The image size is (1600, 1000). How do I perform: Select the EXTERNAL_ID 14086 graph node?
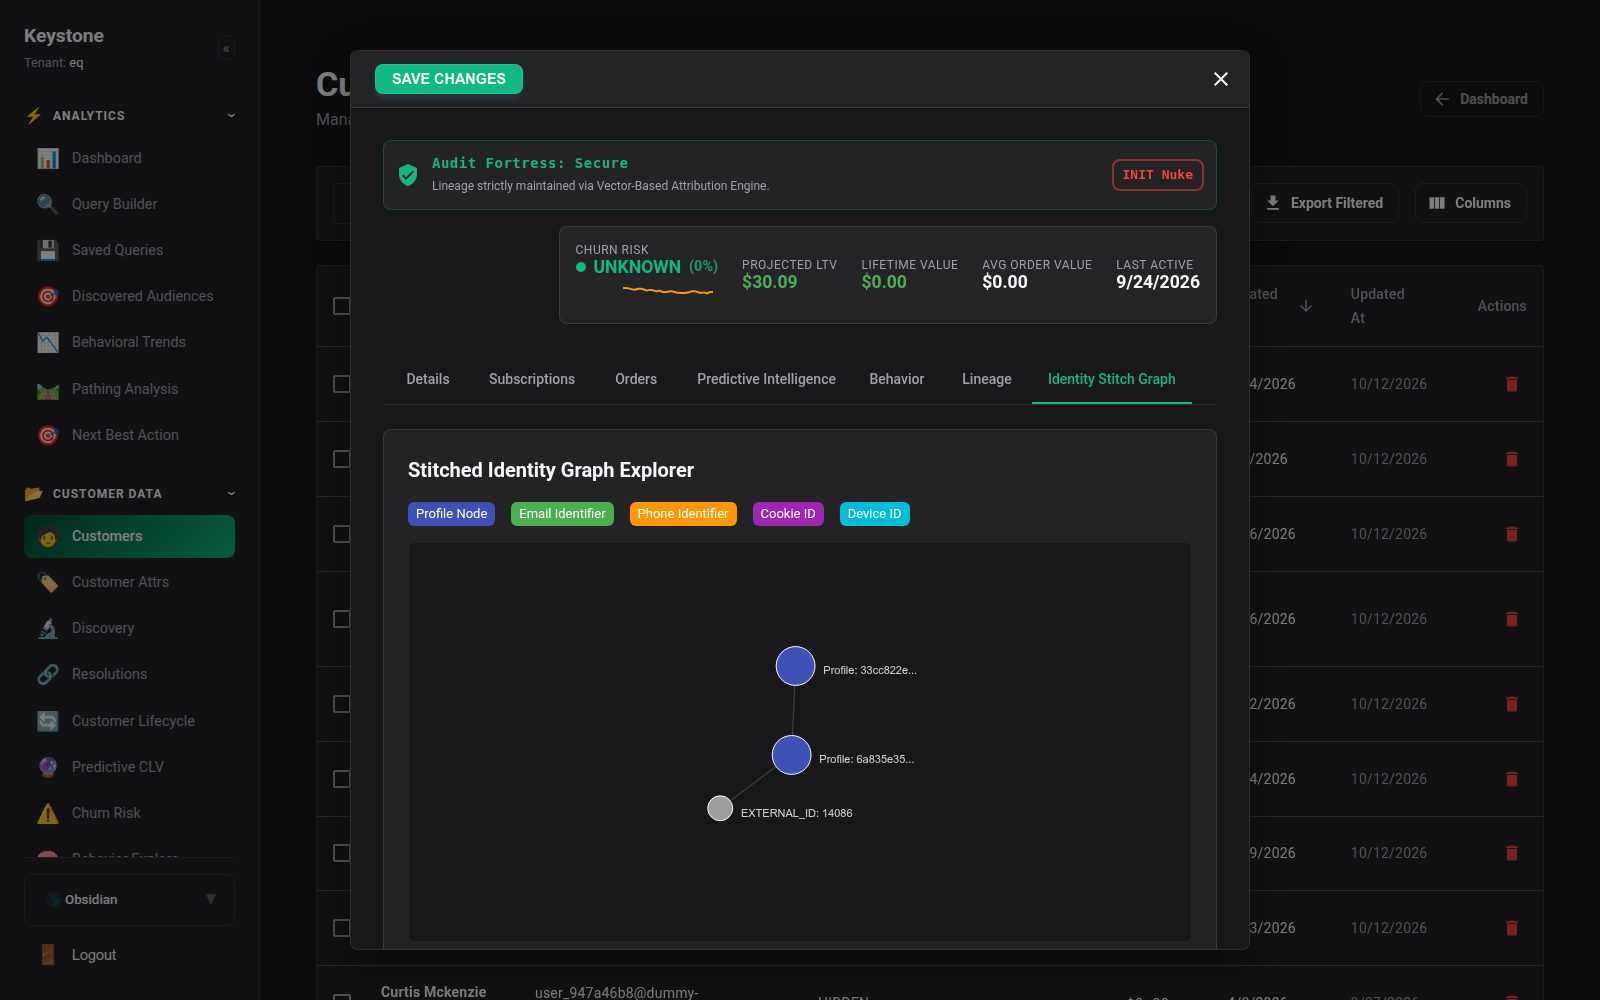click(720, 808)
